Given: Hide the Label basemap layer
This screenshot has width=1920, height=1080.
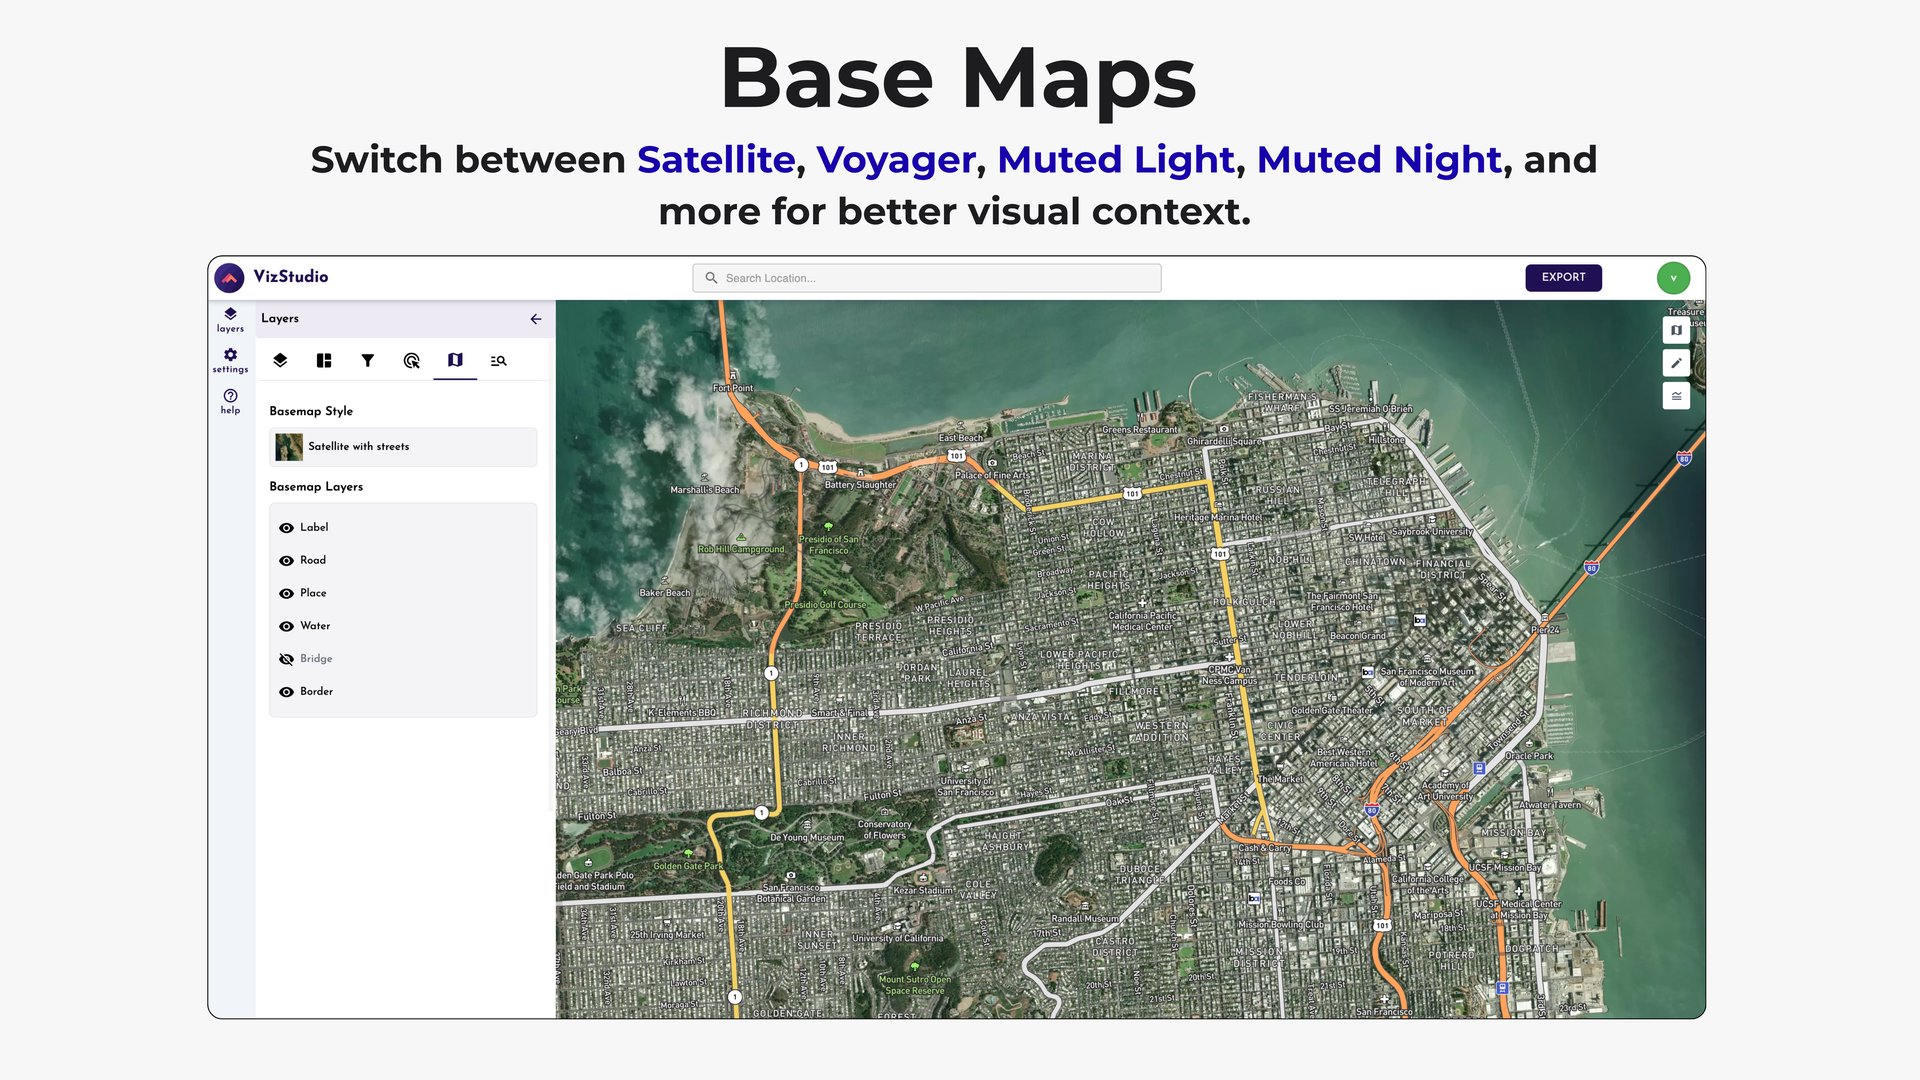Looking at the screenshot, I should pos(287,527).
